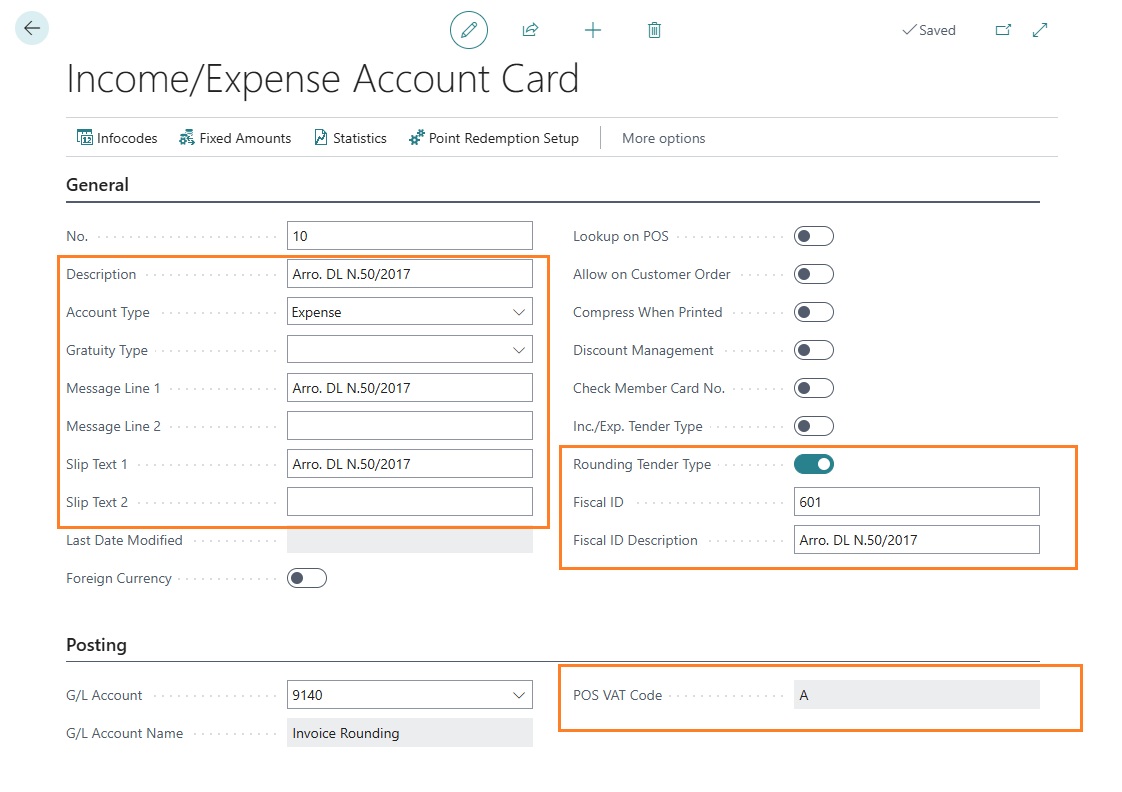The height and width of the screenshot is (792, 1122).
Task: Click the expand page arrows icon
Action: point(1040,30)
